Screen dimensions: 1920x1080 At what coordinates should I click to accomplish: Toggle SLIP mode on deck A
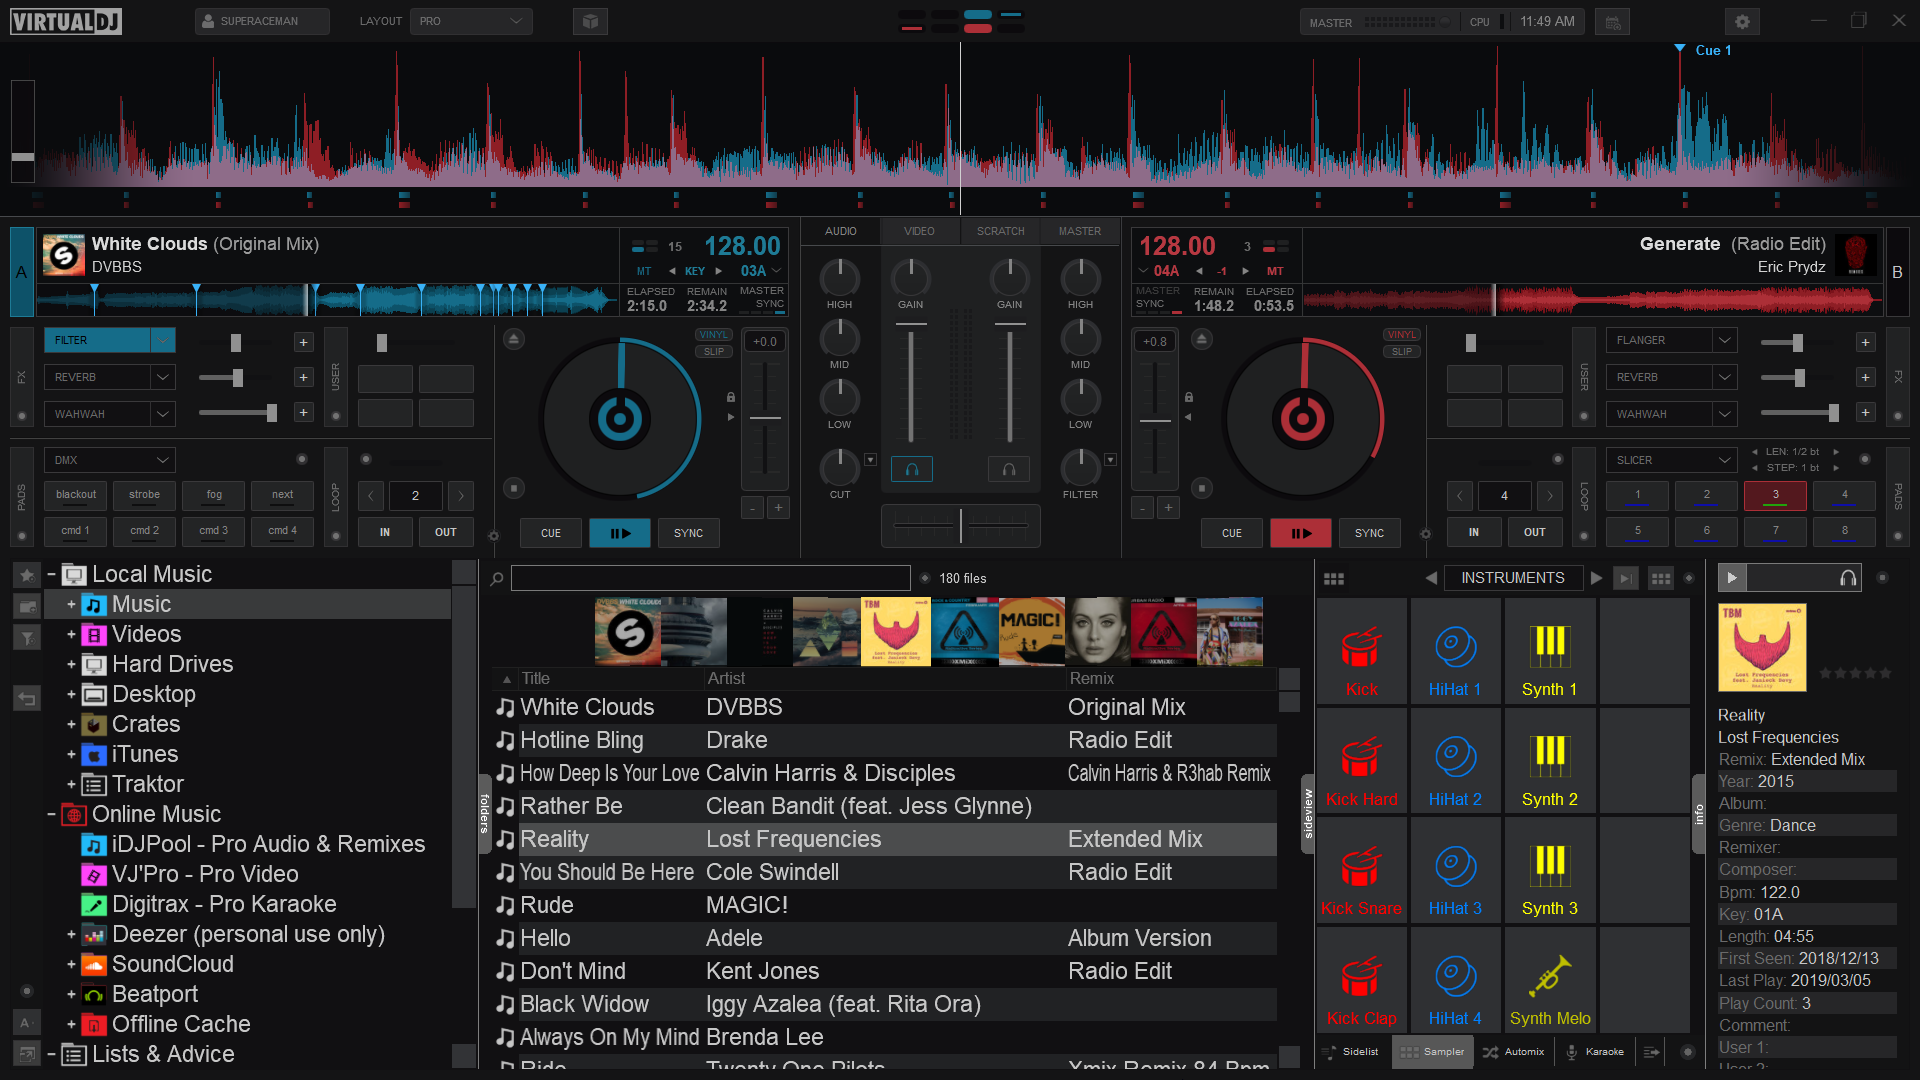pos(714,351)
